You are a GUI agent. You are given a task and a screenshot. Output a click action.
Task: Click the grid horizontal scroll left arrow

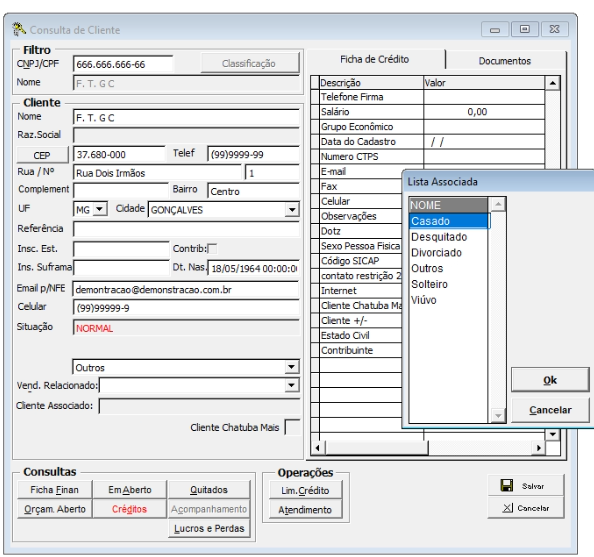(x=317, y=448)
